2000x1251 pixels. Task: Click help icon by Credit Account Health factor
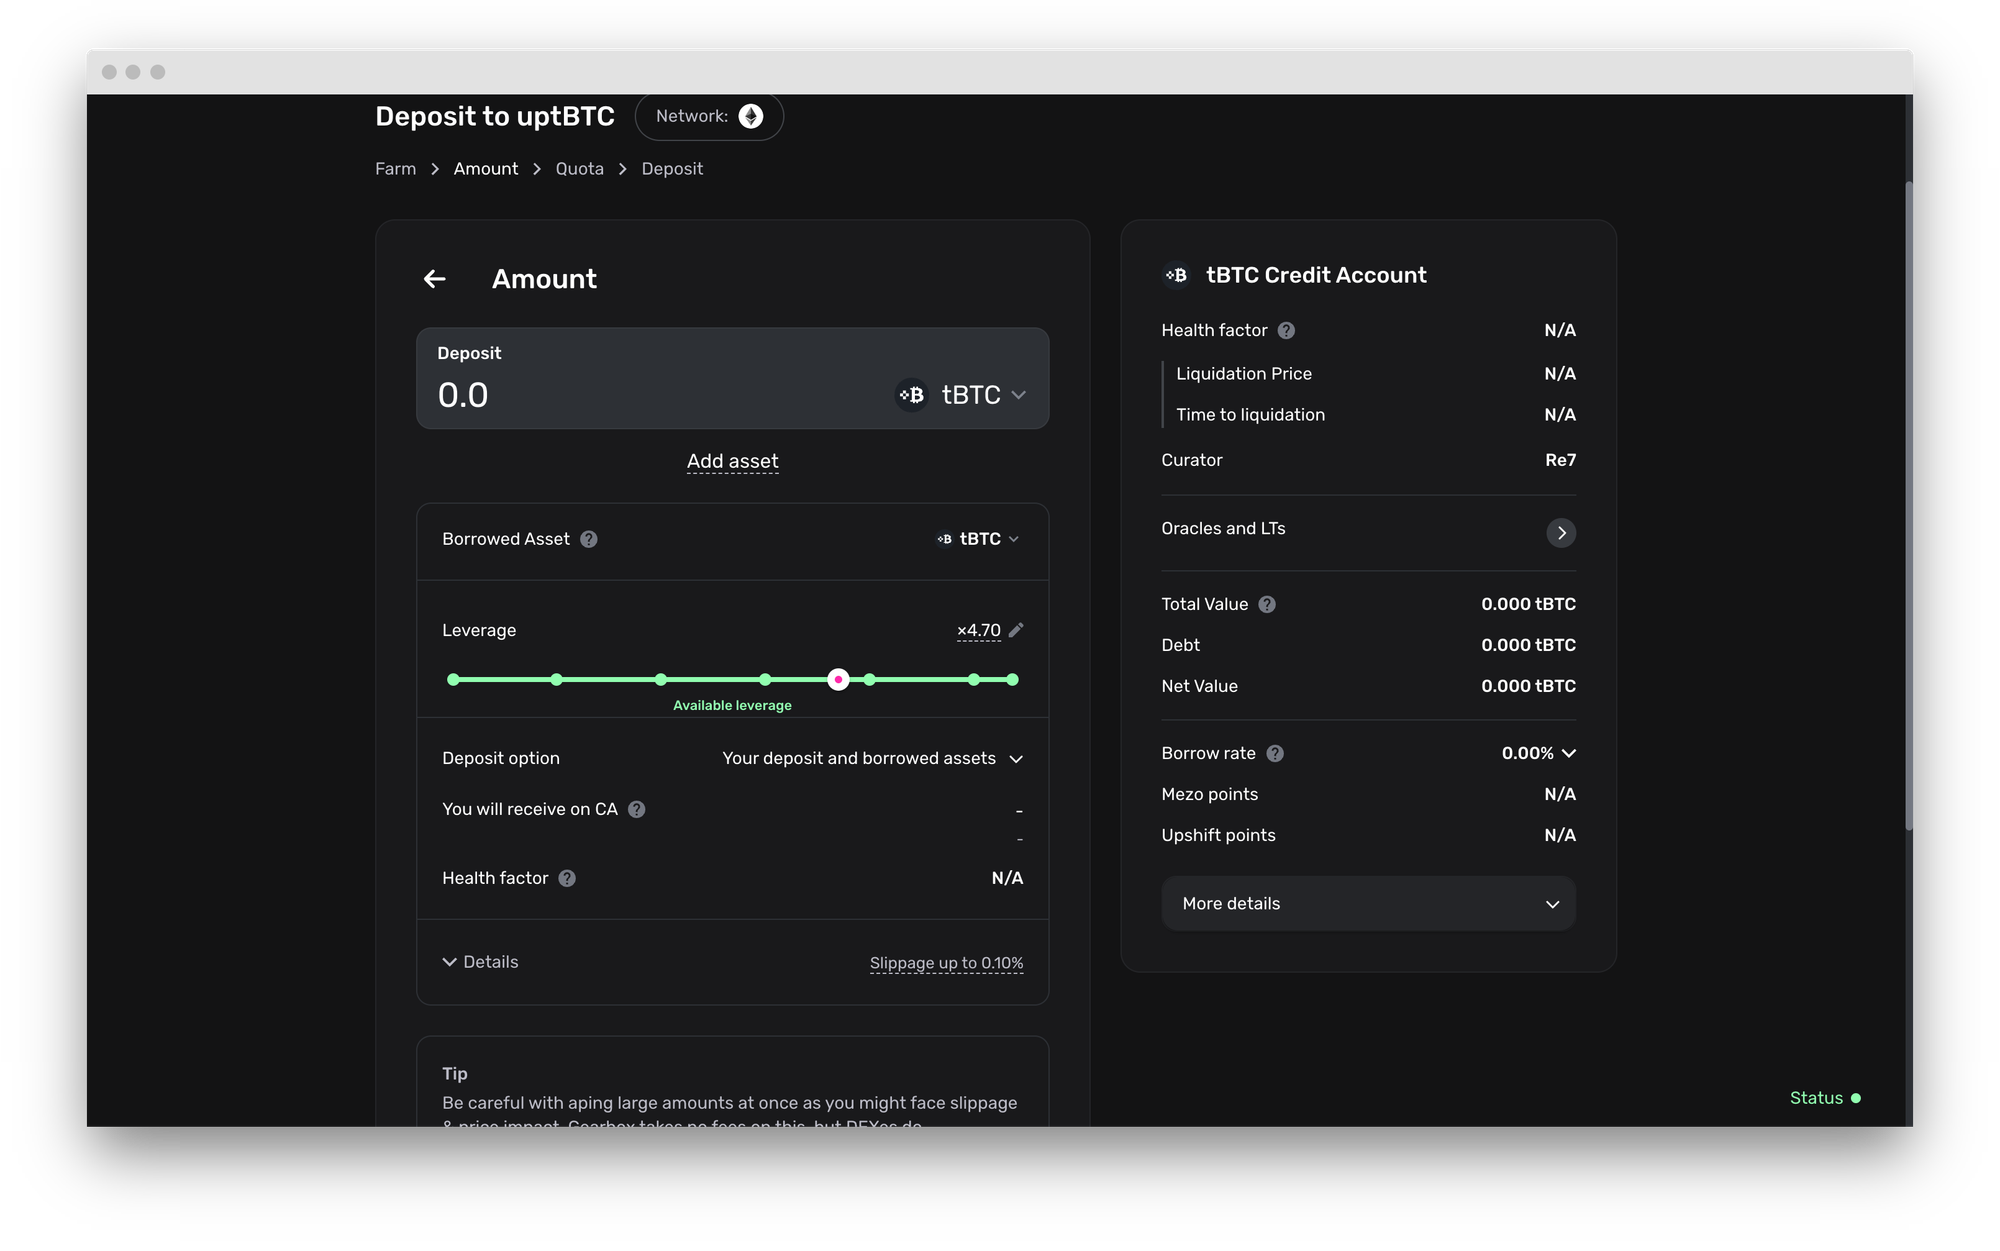pyautogui.click(x=1287, y=330)
